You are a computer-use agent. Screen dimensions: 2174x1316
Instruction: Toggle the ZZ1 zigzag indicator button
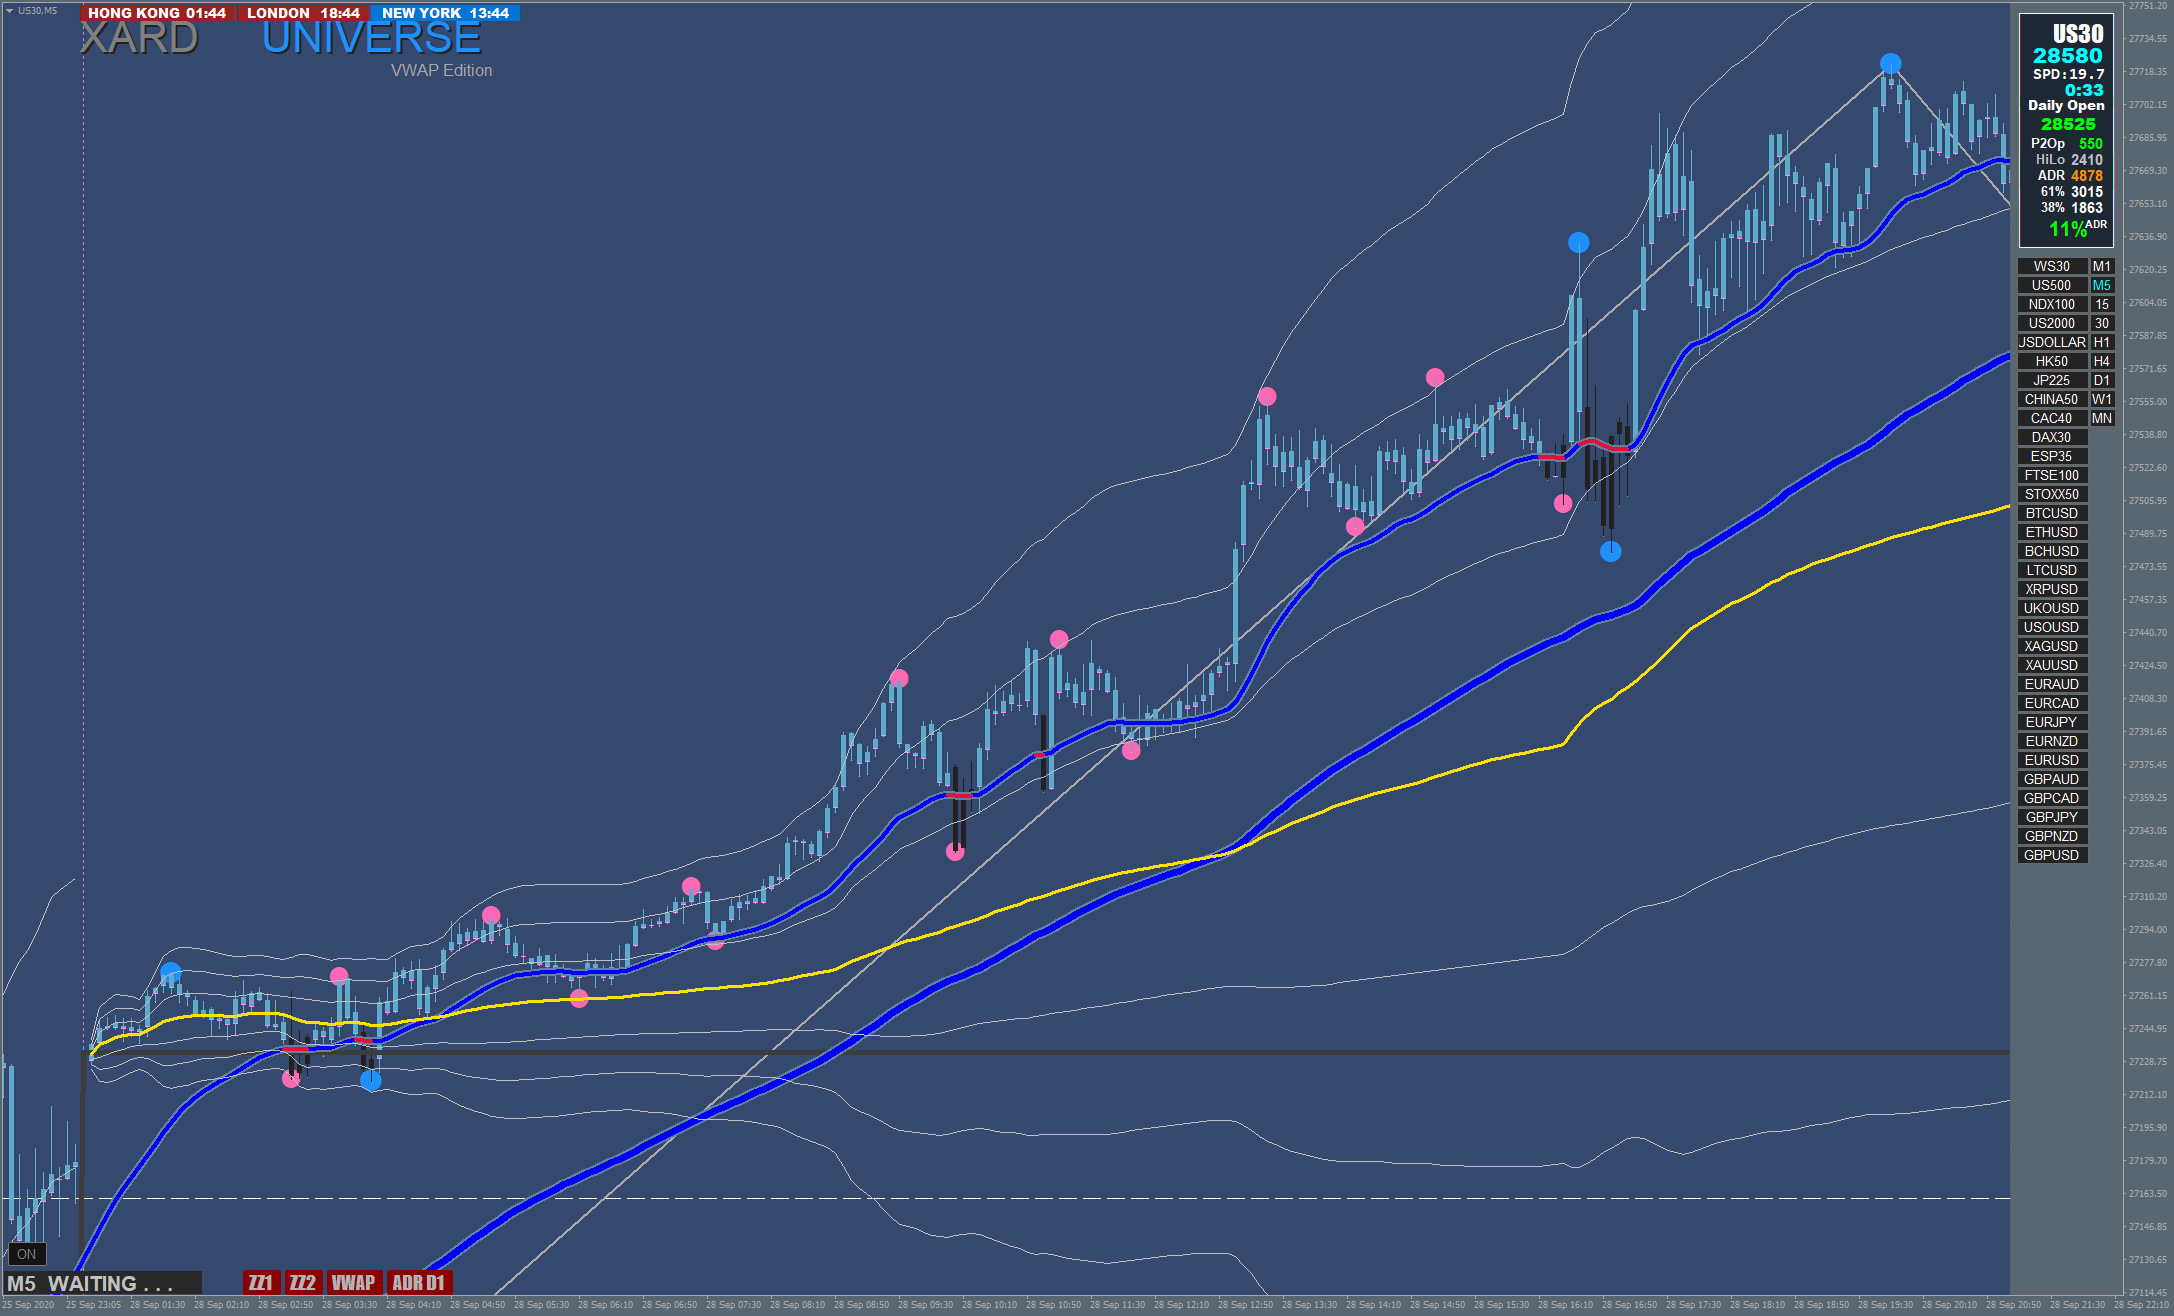[x=260, y=1283]
